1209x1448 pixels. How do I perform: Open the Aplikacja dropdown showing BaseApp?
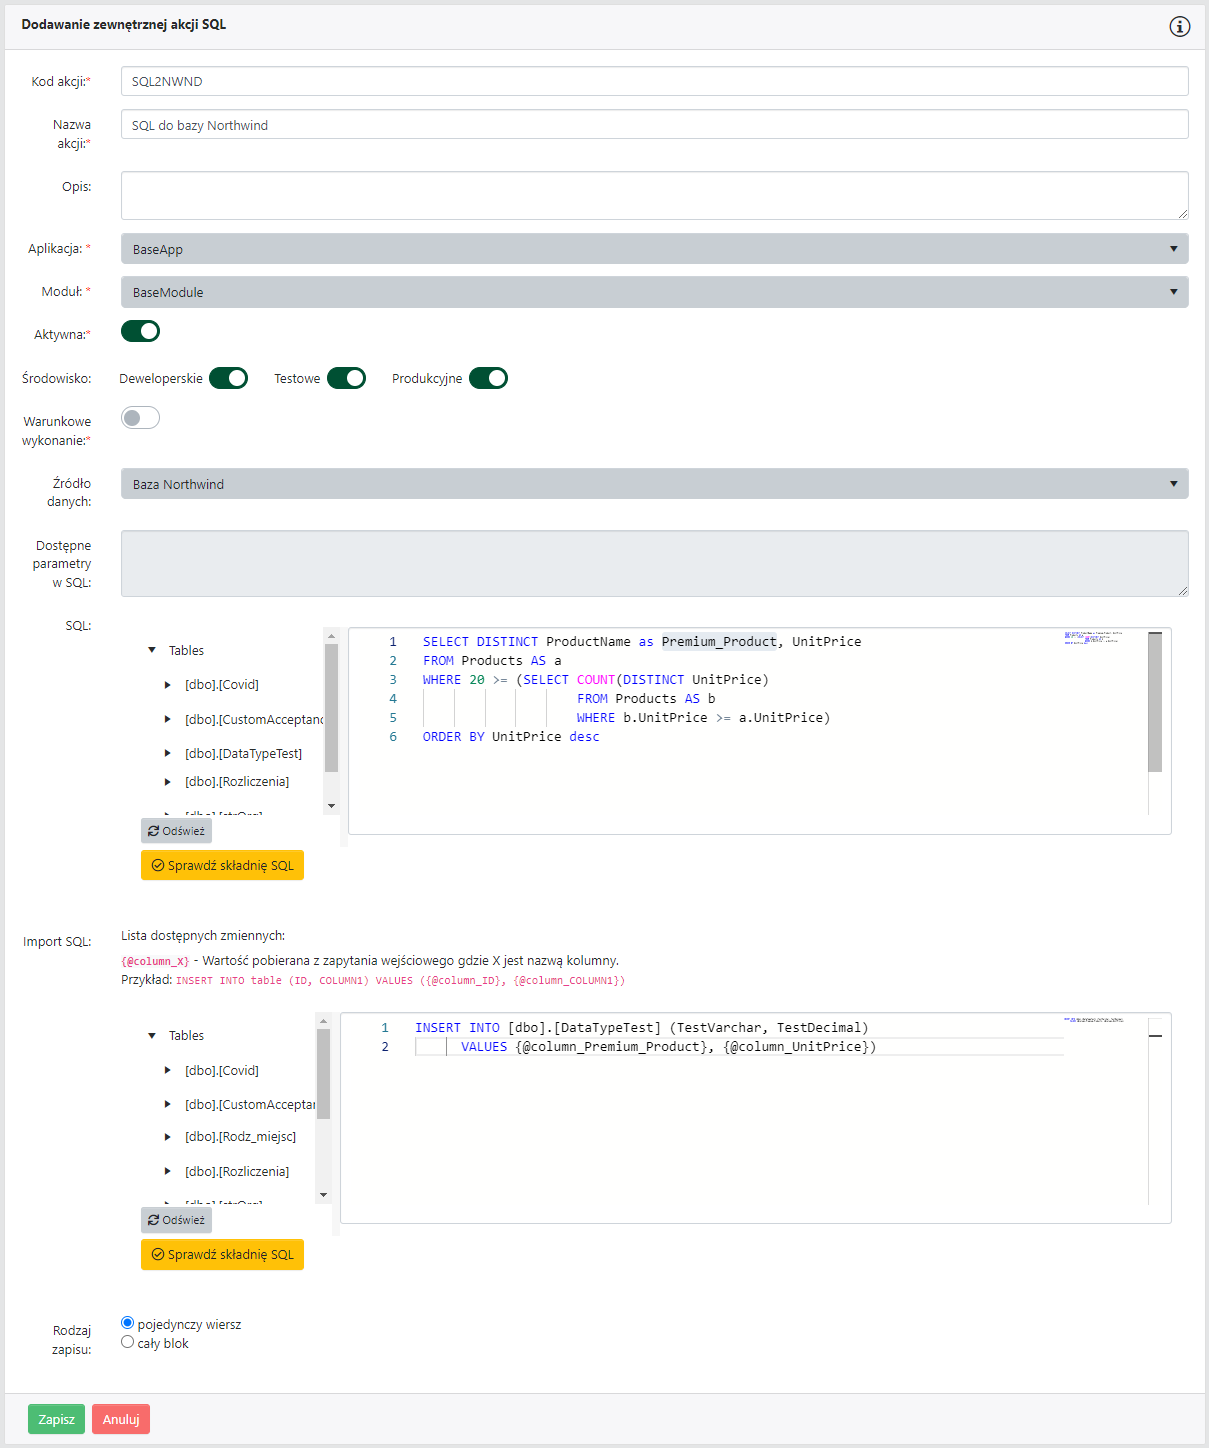tap(1174, 248)
